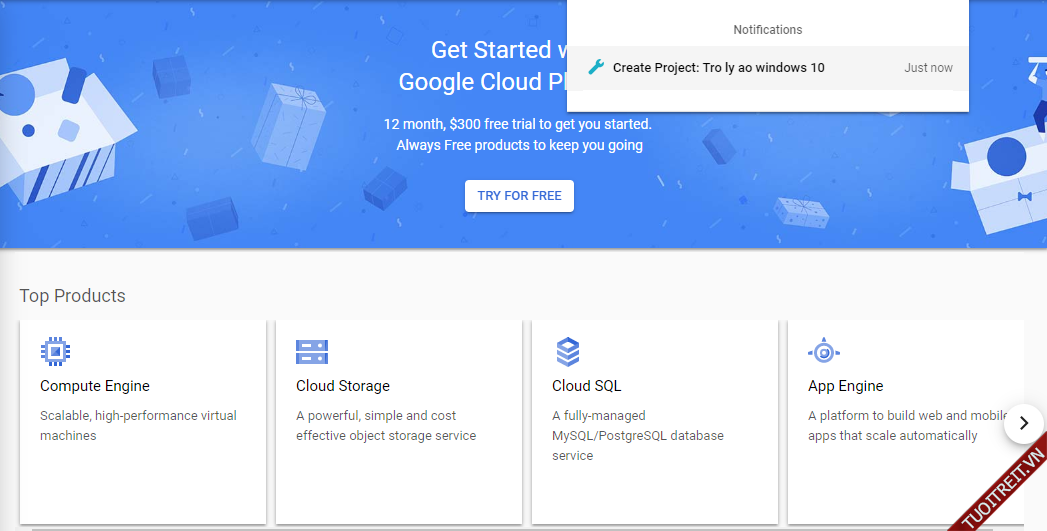Click the Cloud Storage object storage description
Viewport: 1047px width, 531px height.
click(x=386, y=425)
